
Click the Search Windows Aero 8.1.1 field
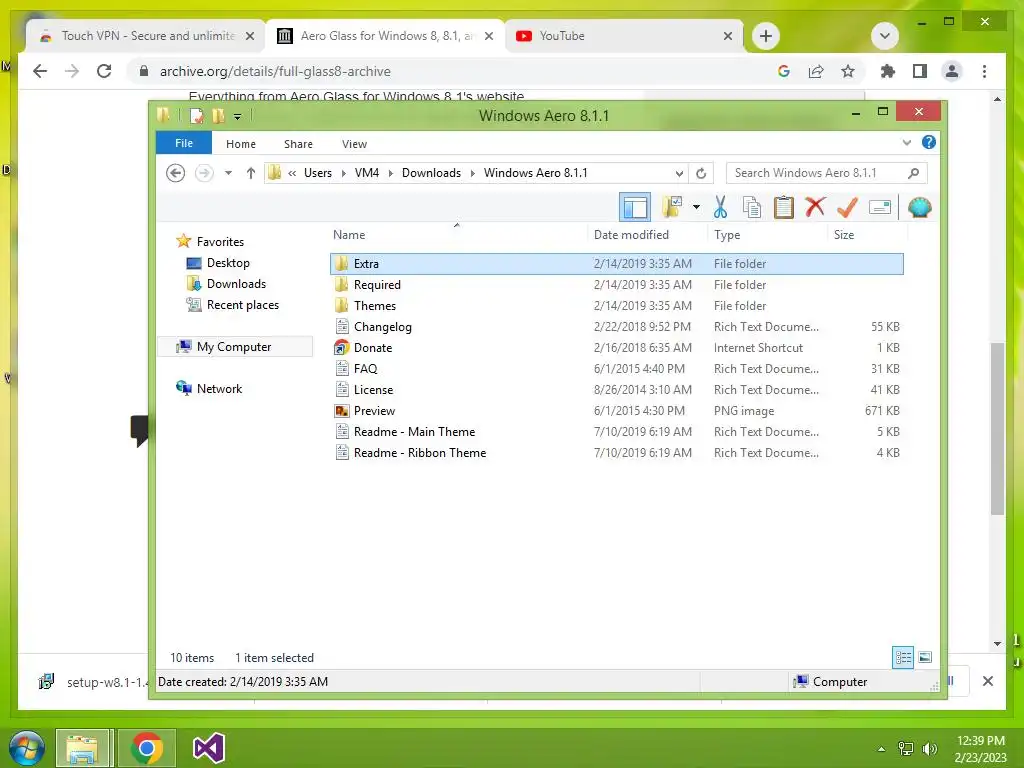click(826, 173)
